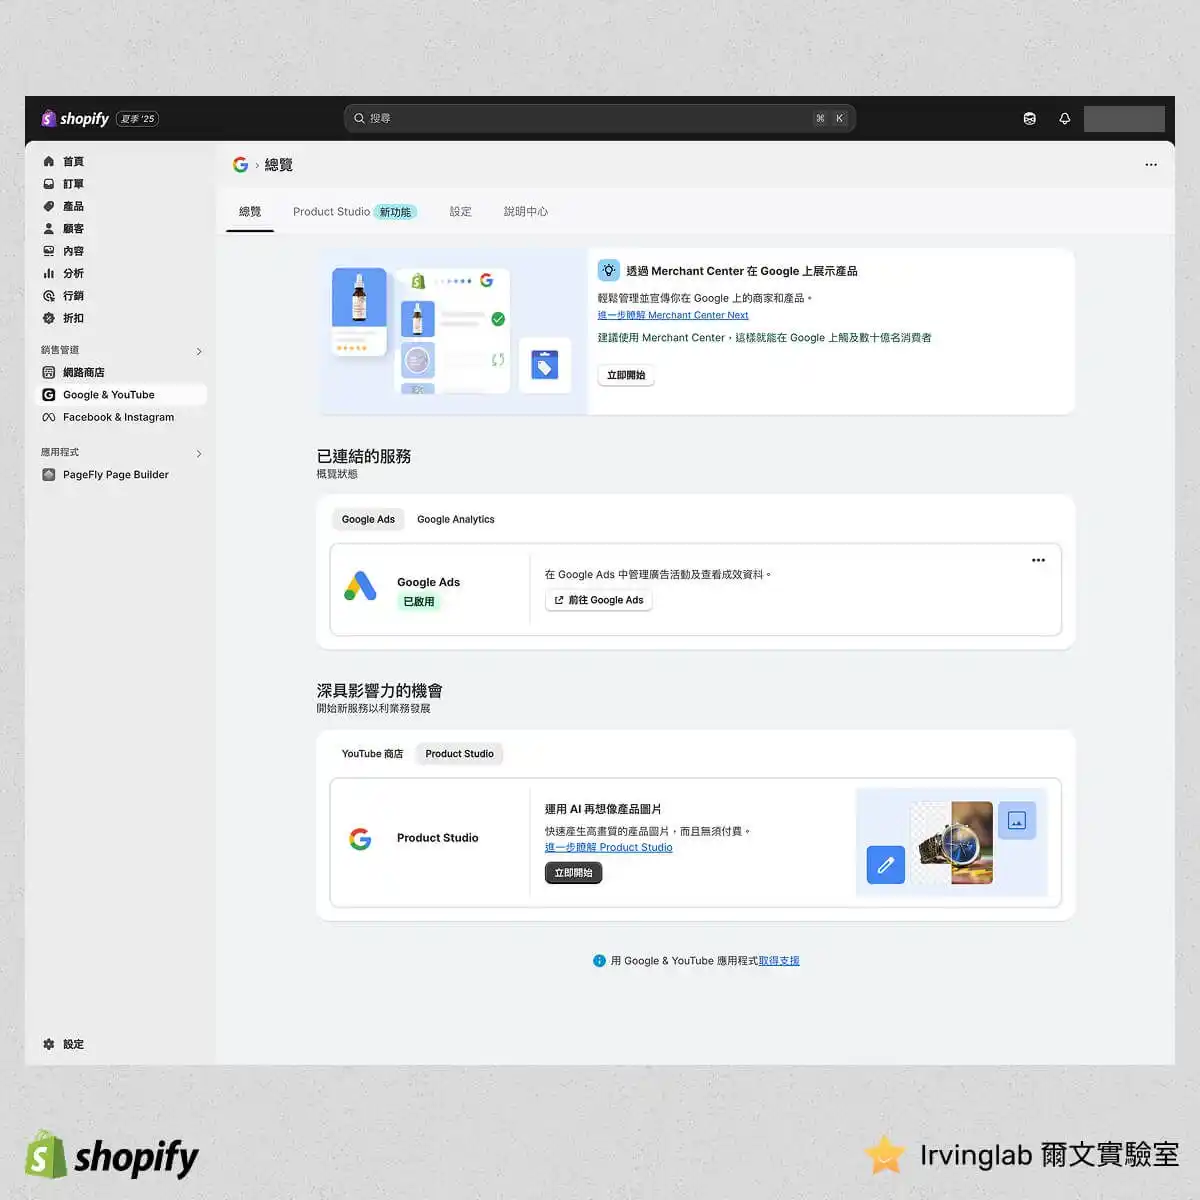
Task: Click the blue pencil edit icon in illustration
Action: coord(885,865)
